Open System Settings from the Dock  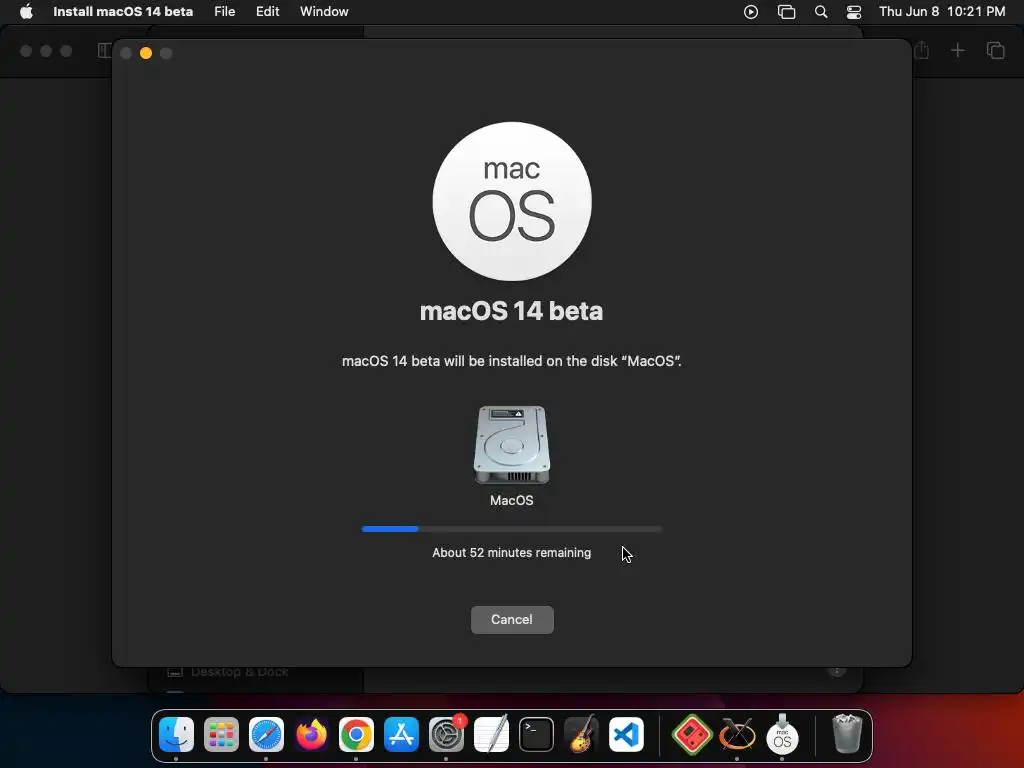tap(446, 735)
